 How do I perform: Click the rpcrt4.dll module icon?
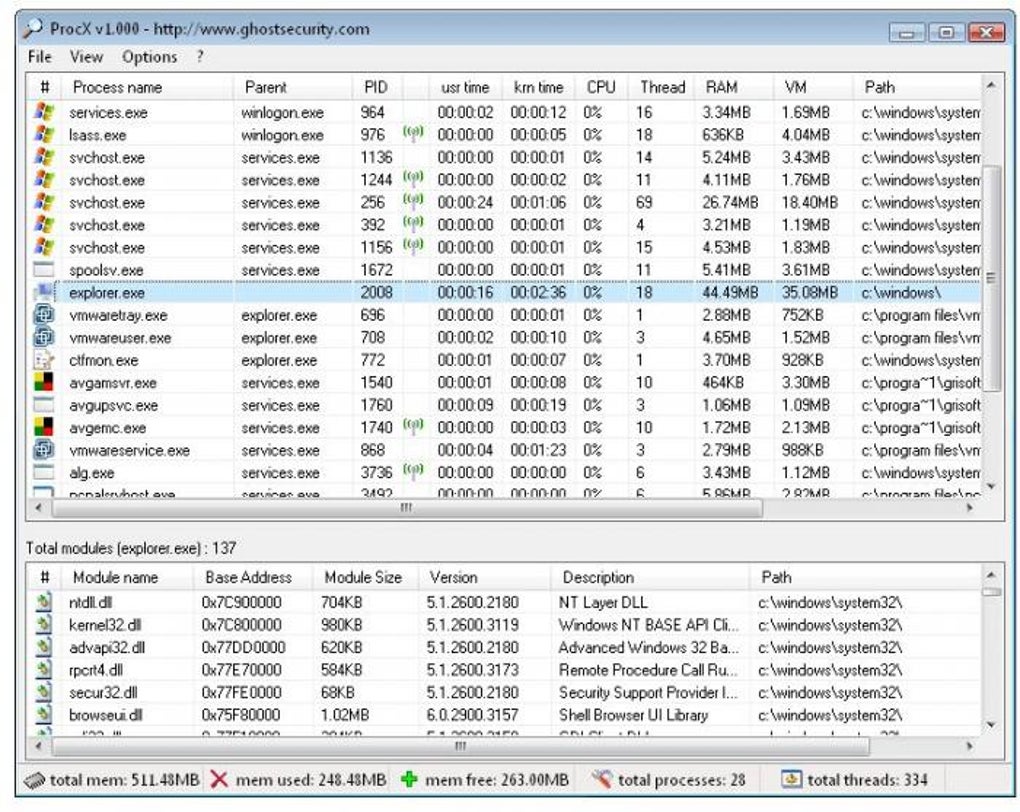coord(44,670)
